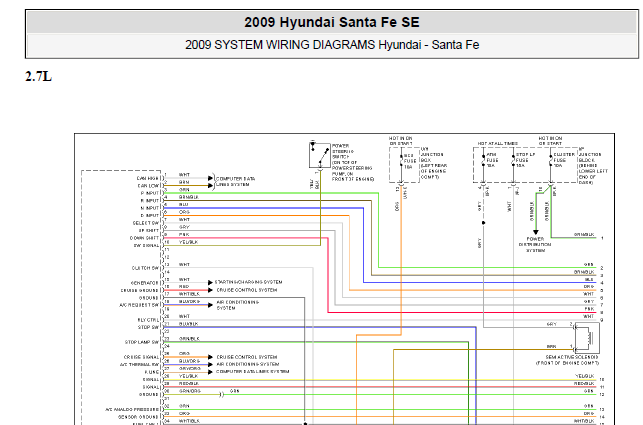Click the 'POWER DISTRIBUTION SYSTEM' reference text

coord(535,244)
